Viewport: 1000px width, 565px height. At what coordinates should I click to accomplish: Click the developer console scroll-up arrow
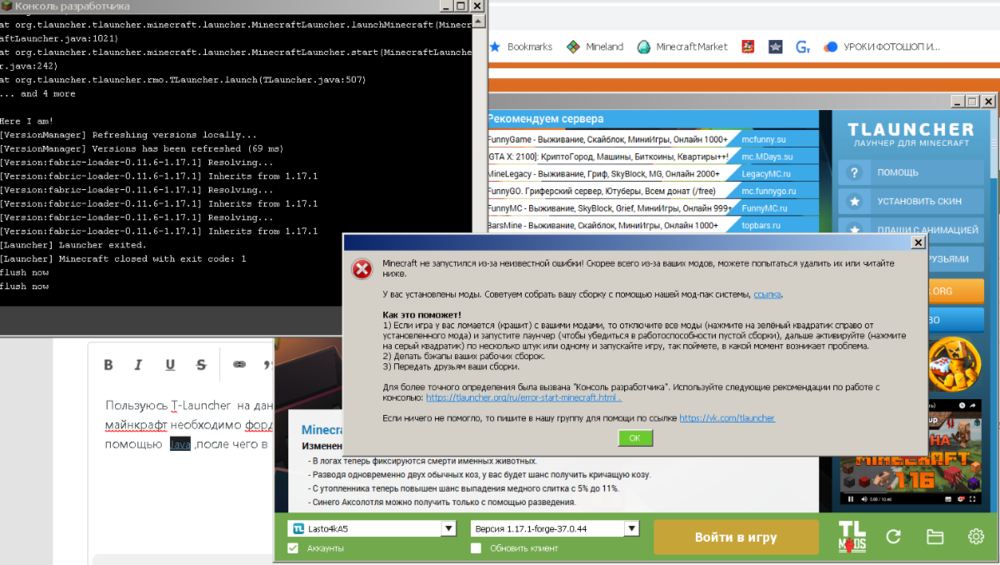point(478,21)
